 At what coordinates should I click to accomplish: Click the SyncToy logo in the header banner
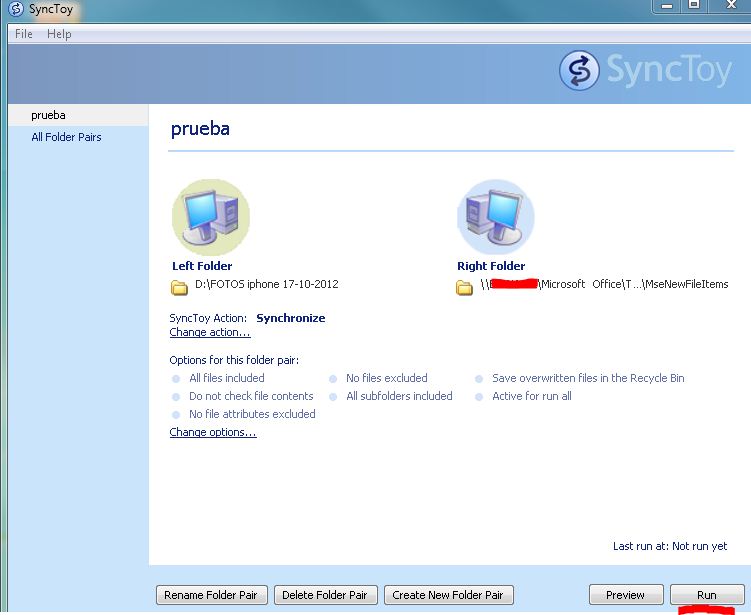645,71
